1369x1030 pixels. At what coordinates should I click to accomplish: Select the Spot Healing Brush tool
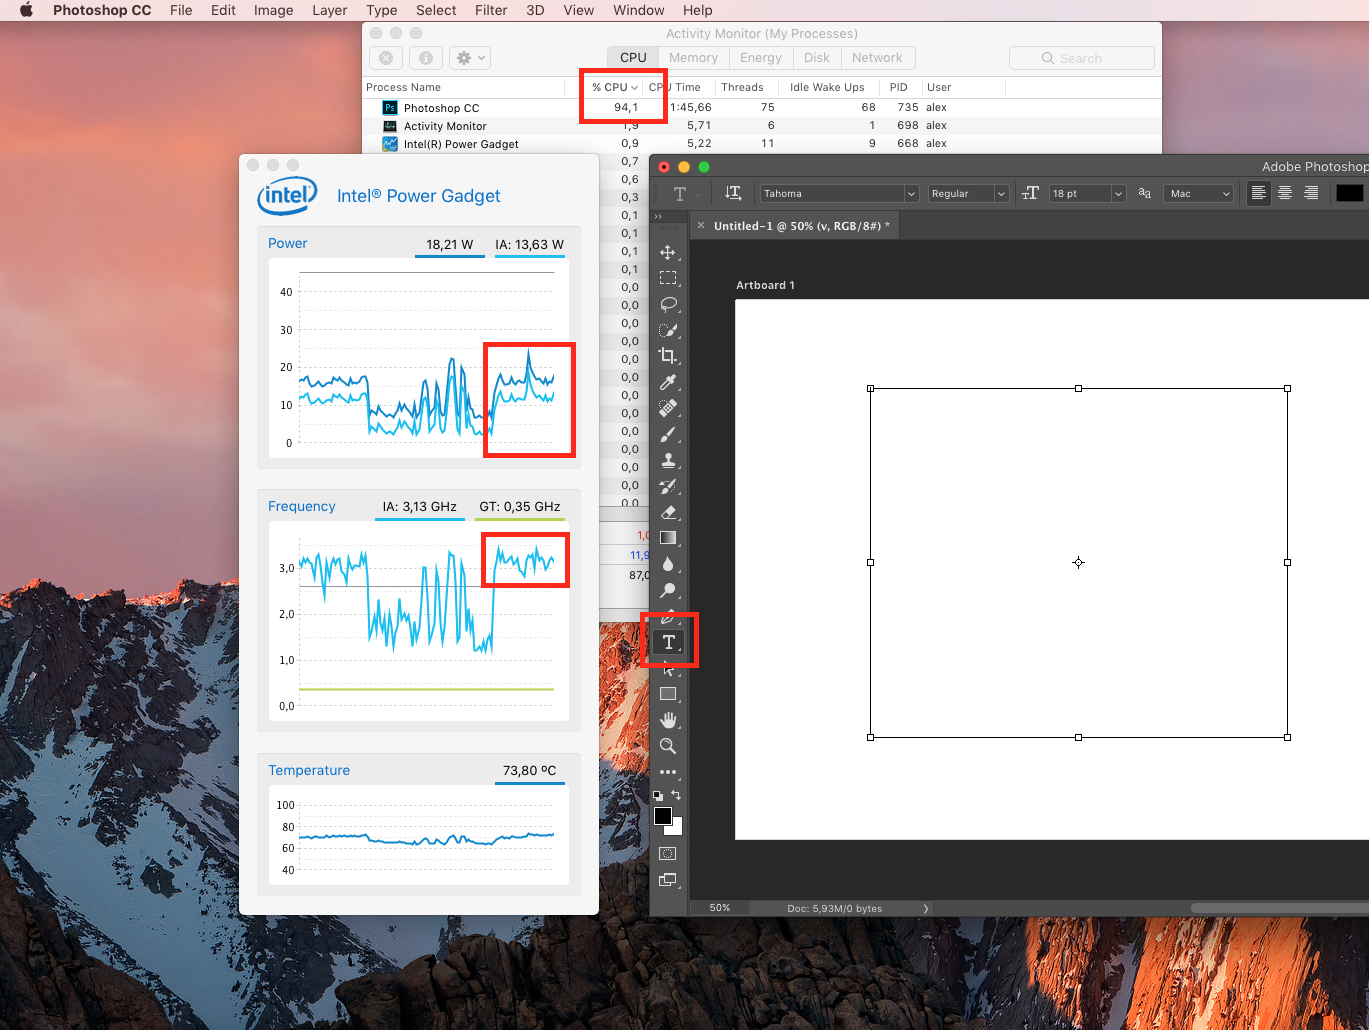(x=668, y=408)
